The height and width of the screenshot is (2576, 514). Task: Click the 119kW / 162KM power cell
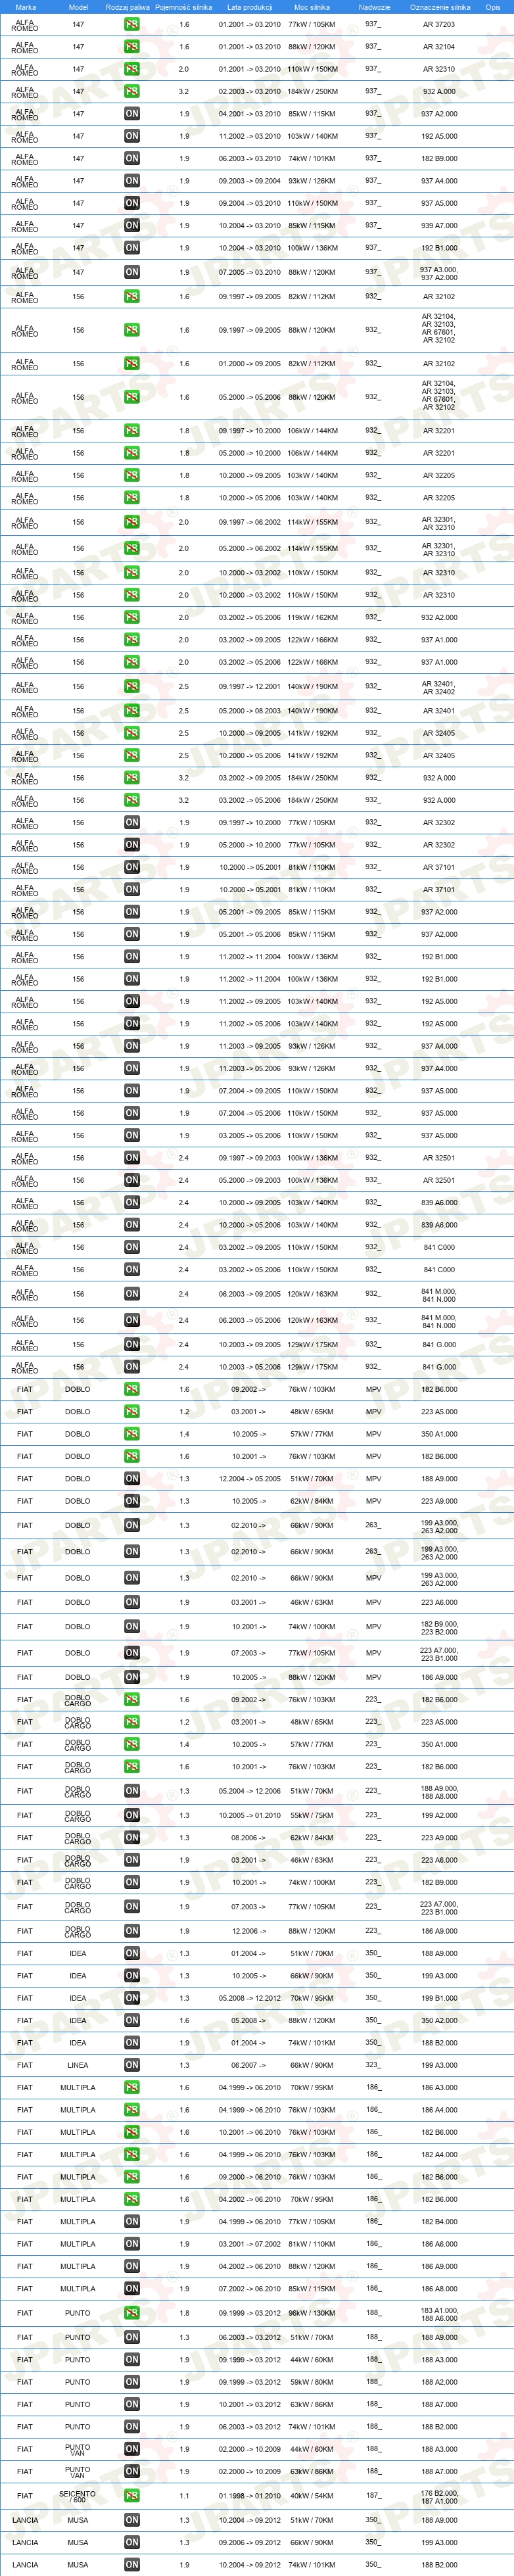(313, 617)
